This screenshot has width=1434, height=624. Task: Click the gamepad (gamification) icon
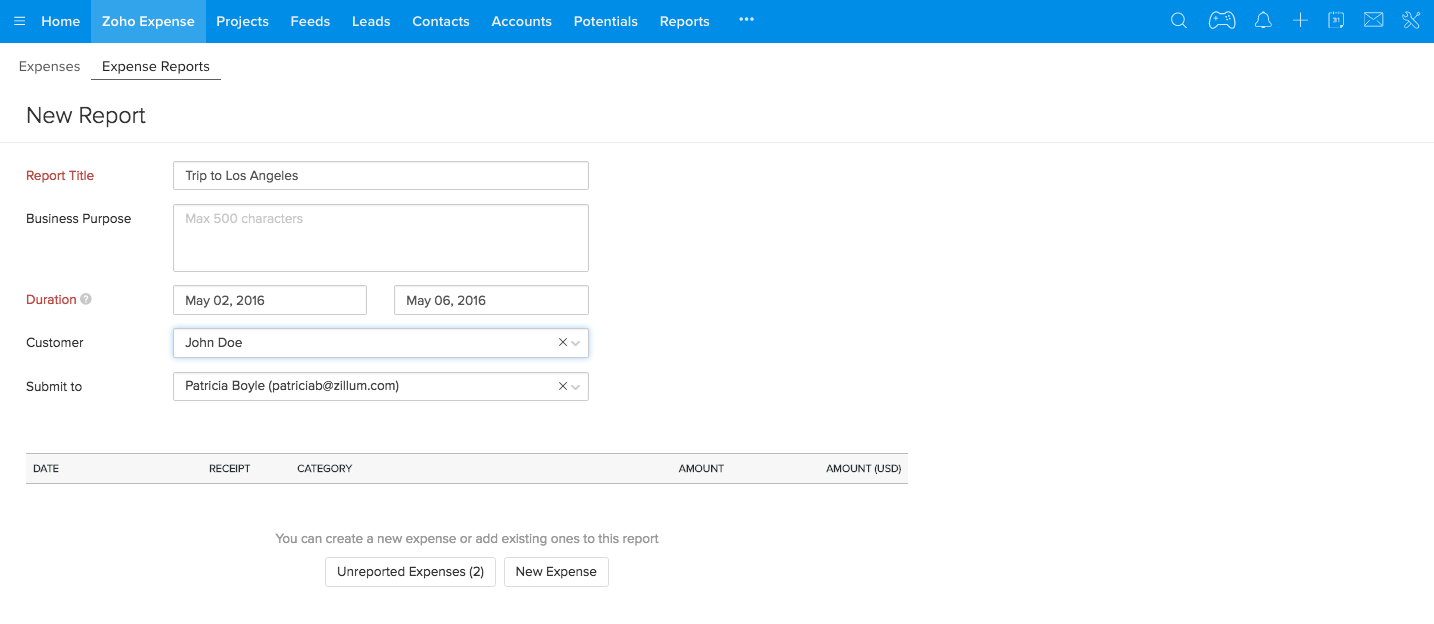coord(1221,20)
